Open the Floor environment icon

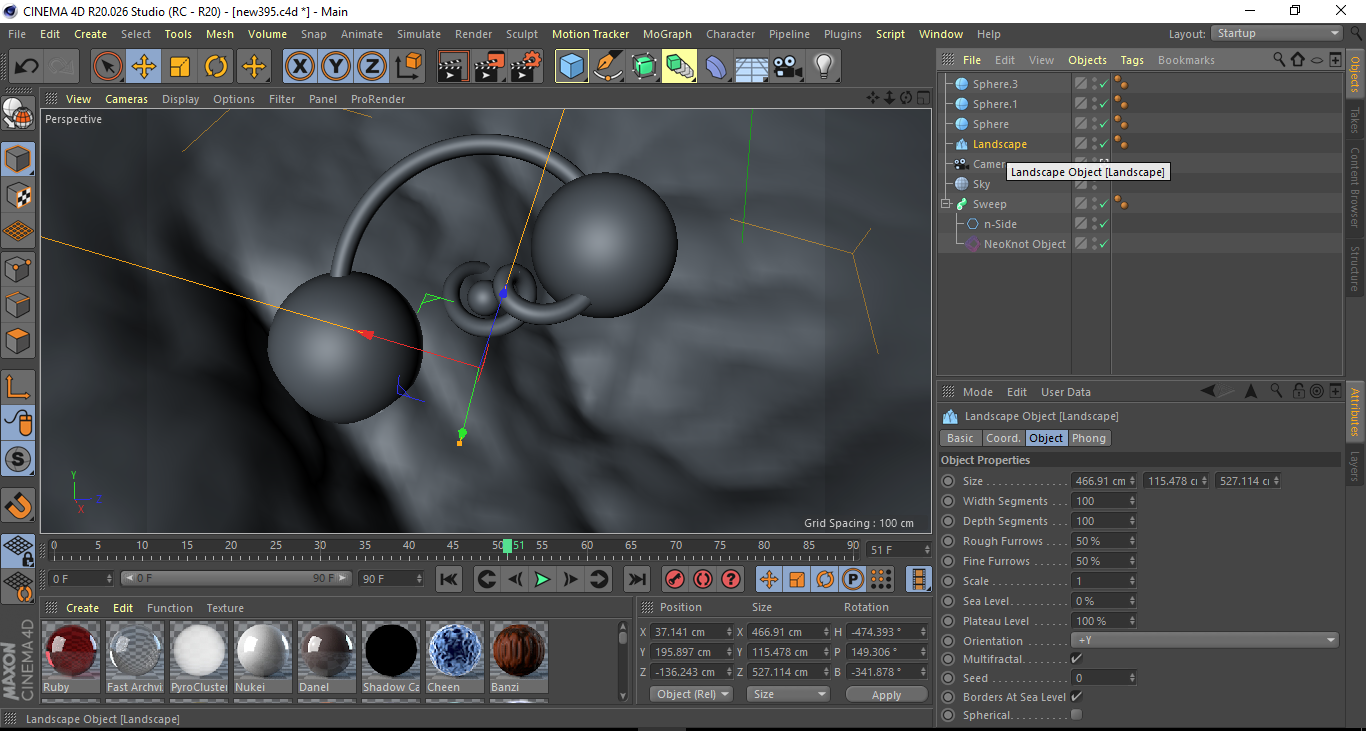click(x=752, y=67)
